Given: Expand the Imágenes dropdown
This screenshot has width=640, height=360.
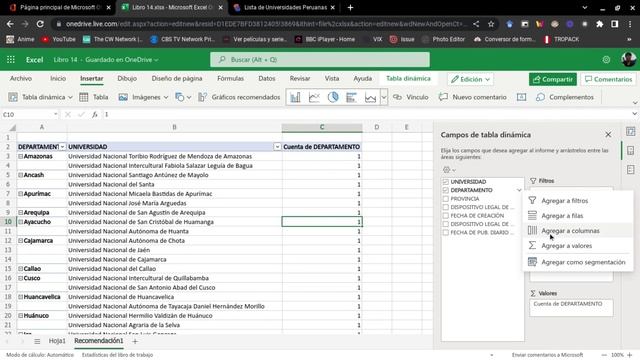Looking at the screenshot, I should click(x=166, y=98).
